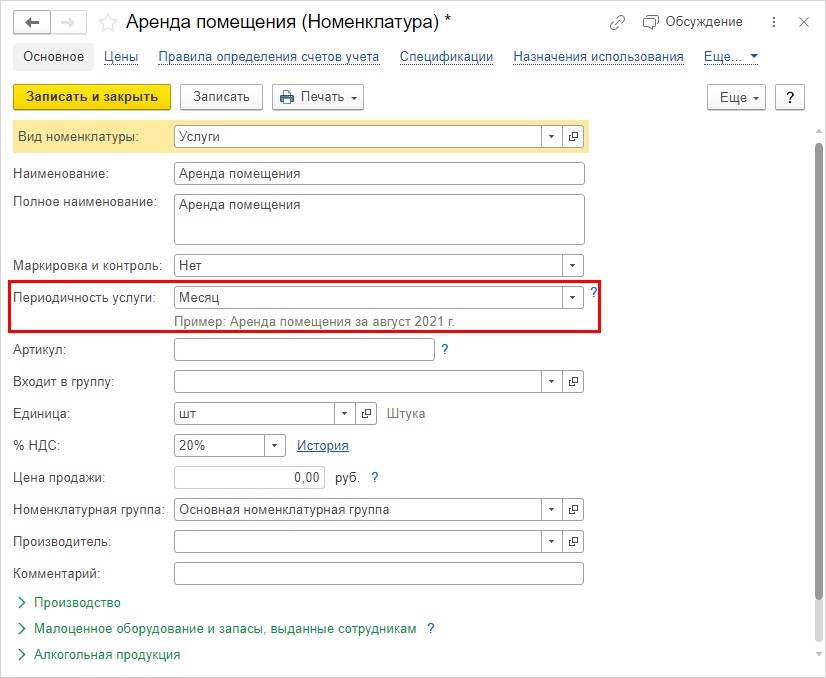826x678 pixels.
Task: Open the Производитель item card icon
Action: [573, 542]
